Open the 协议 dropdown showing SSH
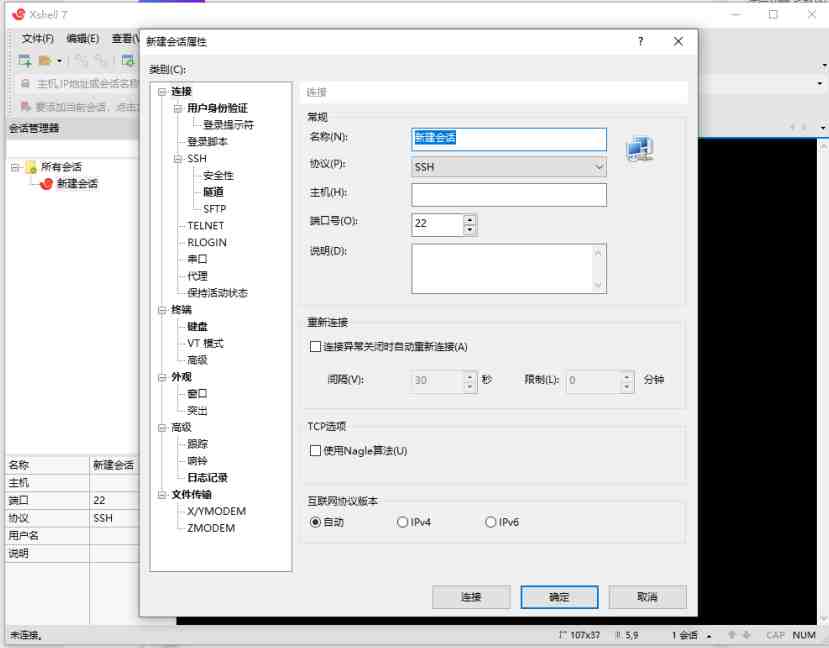The height and width of the screenshot is (648, 829). (x=598, y=166)
